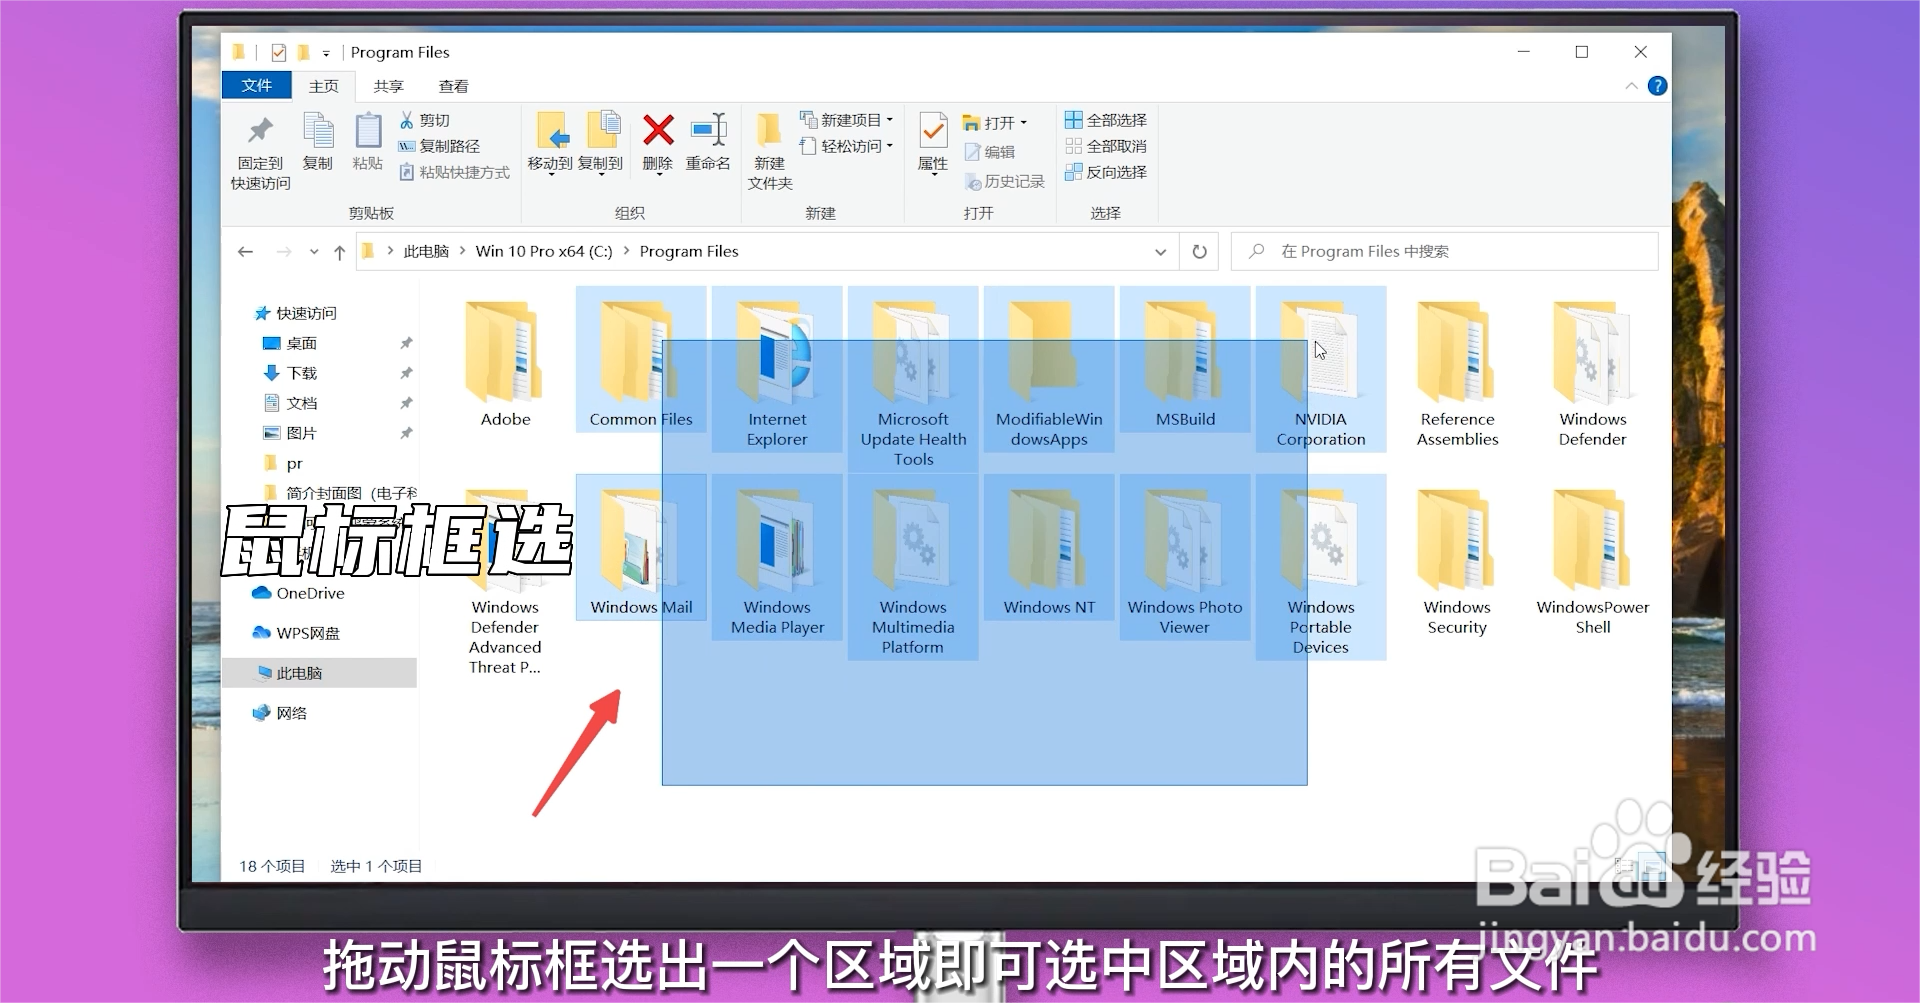Click Select all option
Screen dimensions: 1920x1003
coord(1106,120)
